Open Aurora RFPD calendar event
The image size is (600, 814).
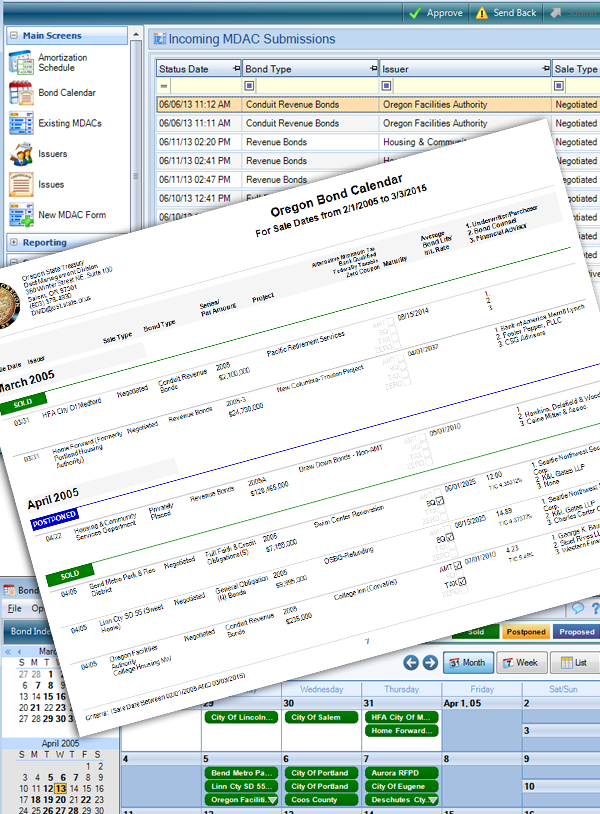[402, 773]
